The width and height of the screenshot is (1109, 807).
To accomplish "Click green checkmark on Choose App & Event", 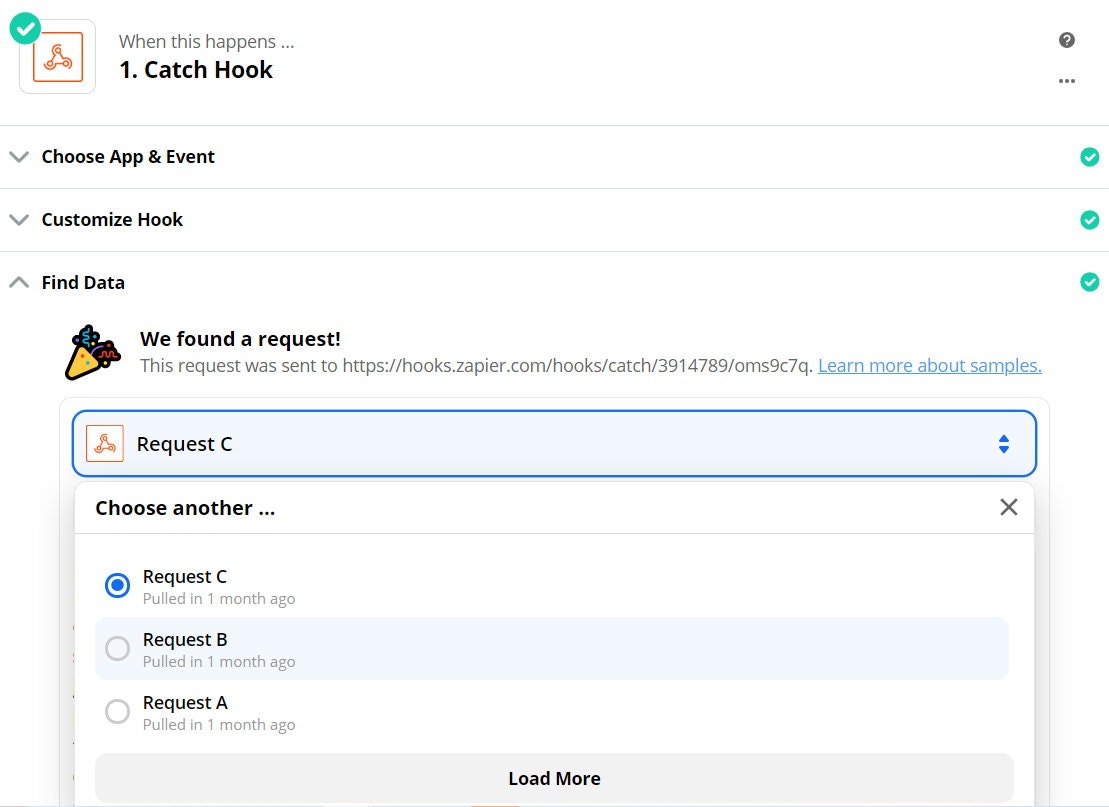I will tap(1089, 157).
